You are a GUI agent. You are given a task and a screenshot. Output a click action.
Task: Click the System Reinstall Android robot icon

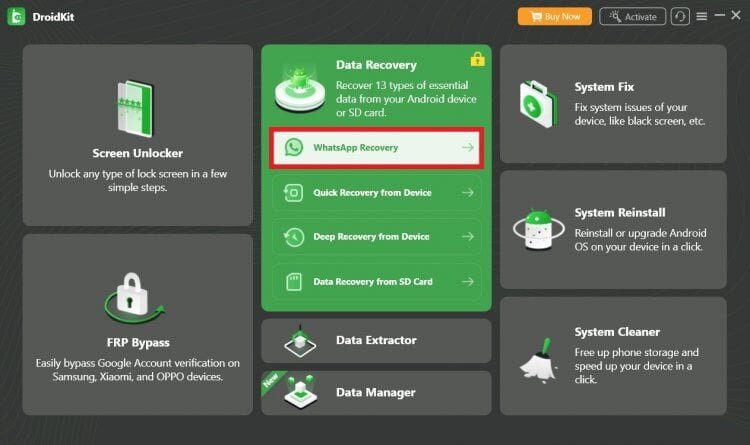tap(539, 230)
